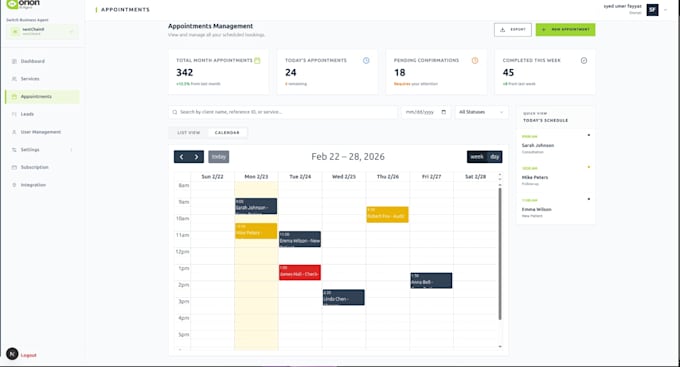Viewport: 680px width, 367px height.
Task: Click the business agent avatar icon
Action: [15, 32]
